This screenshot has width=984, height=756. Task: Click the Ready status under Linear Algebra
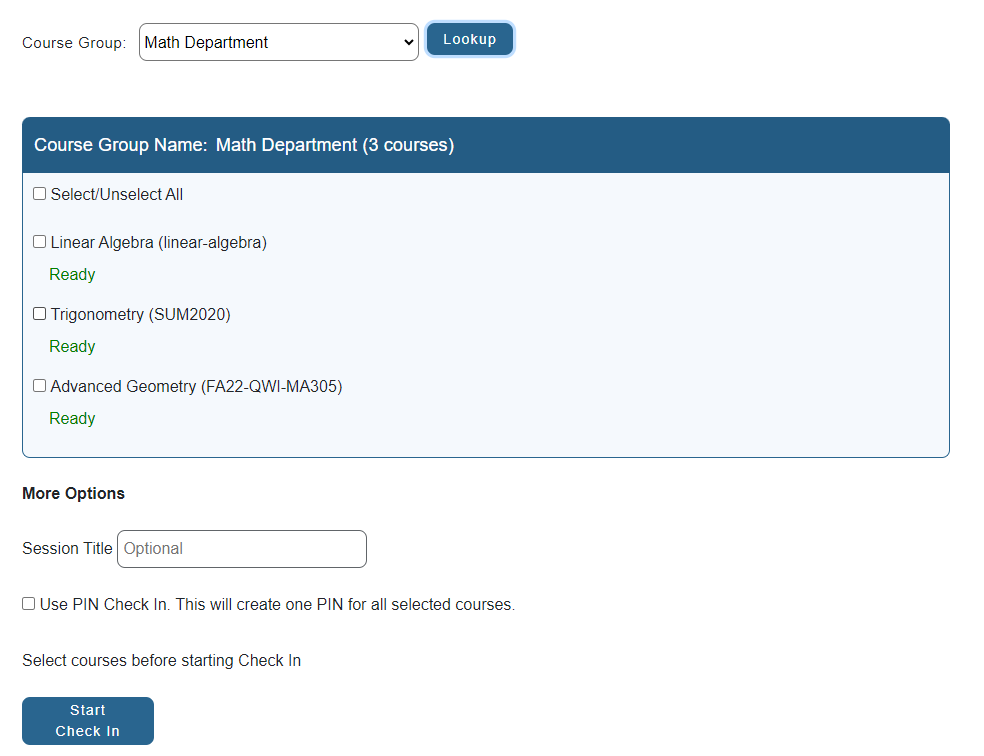72,275
